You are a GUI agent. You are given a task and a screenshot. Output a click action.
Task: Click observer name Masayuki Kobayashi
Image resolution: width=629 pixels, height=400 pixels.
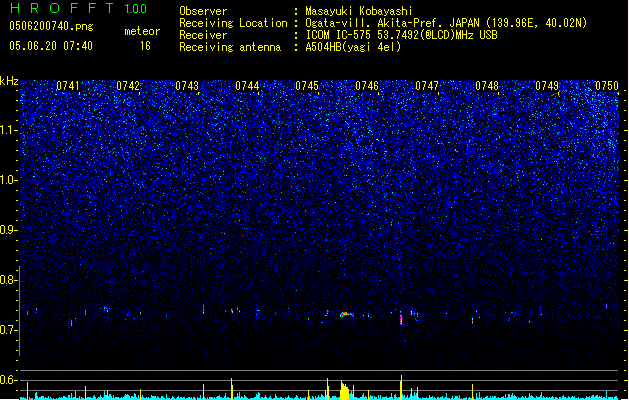[359, 11]
